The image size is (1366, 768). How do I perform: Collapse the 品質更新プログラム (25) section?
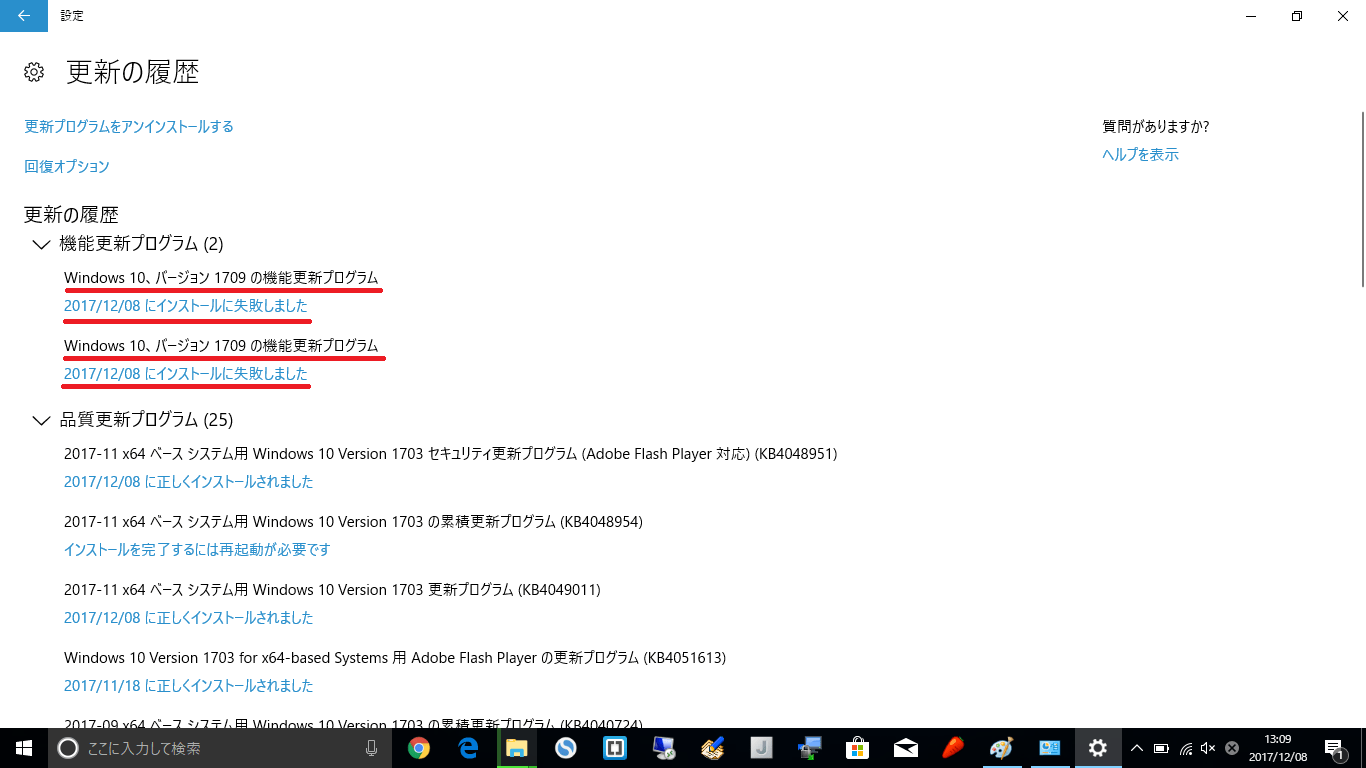[41, 420]
